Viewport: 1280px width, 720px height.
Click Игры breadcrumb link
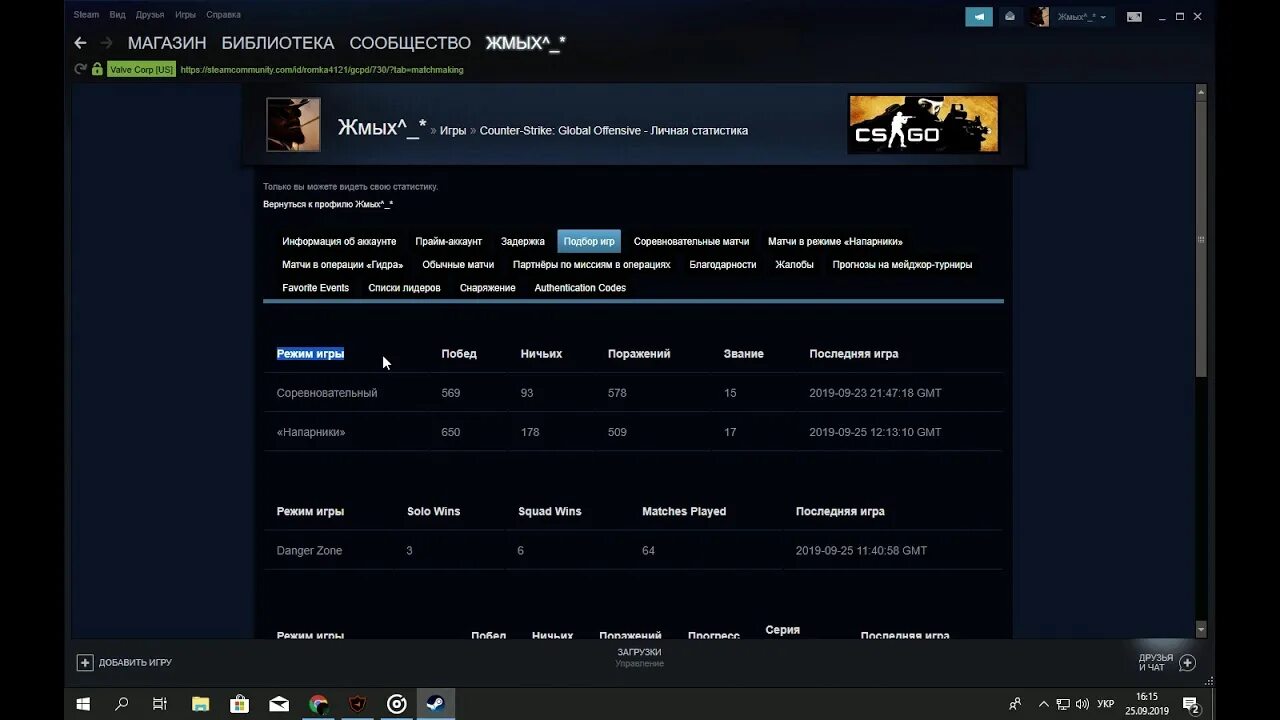click(x=453, y=131)
